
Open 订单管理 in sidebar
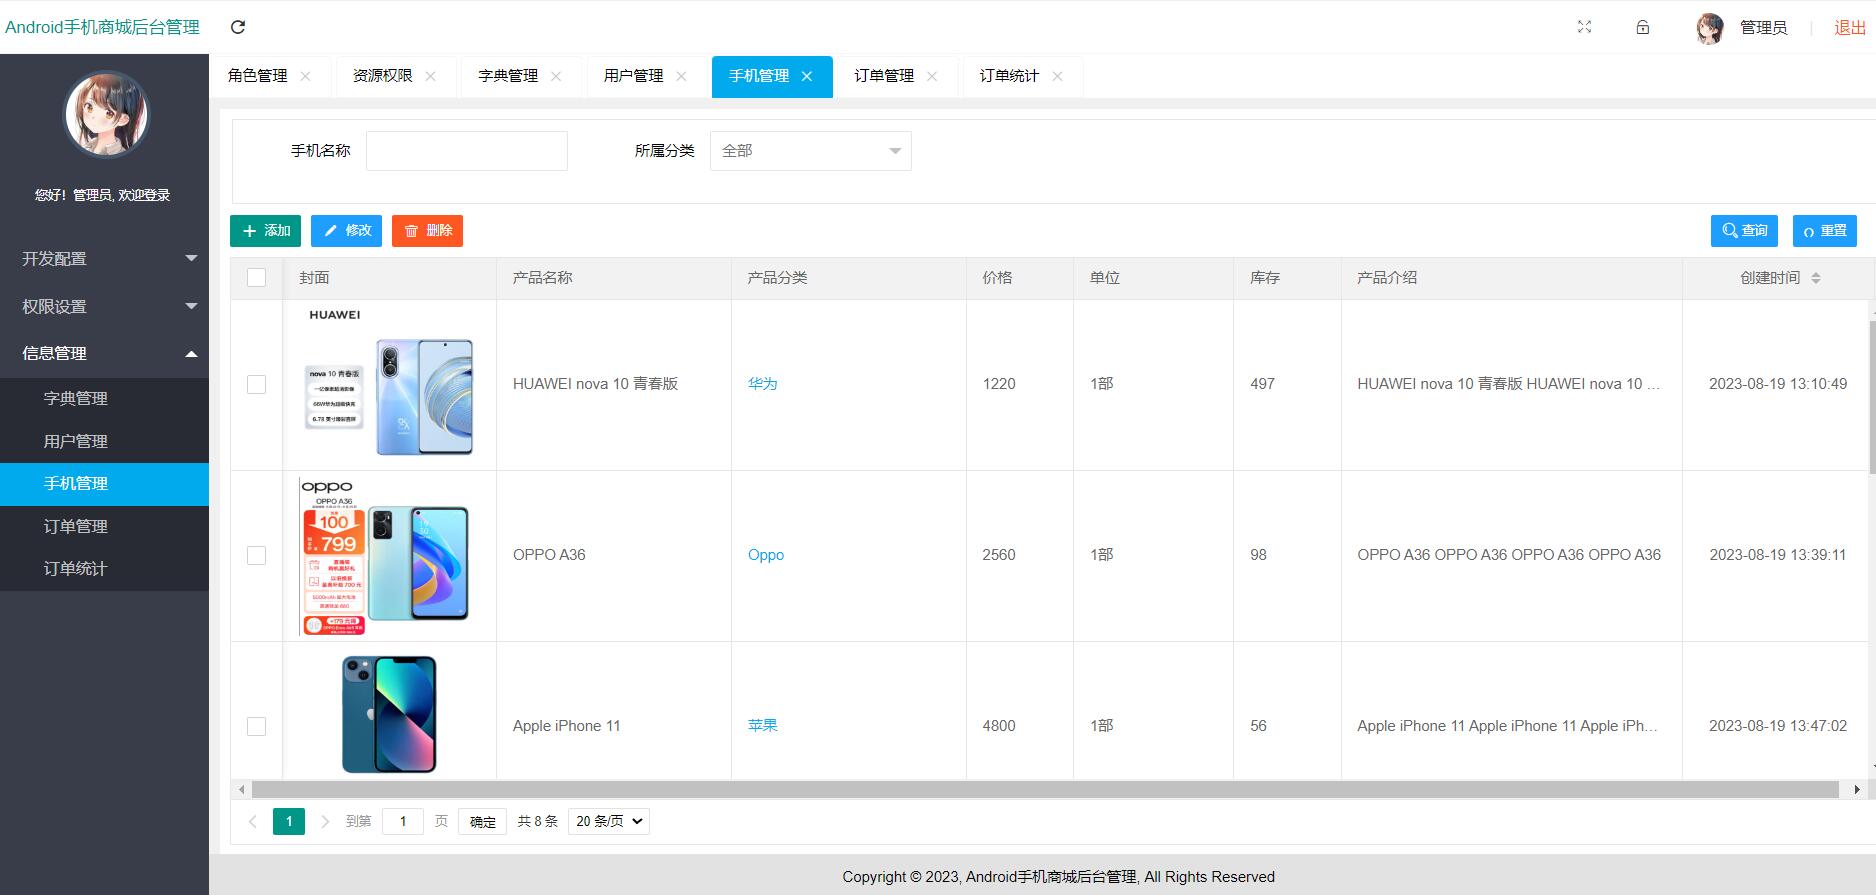104,526
